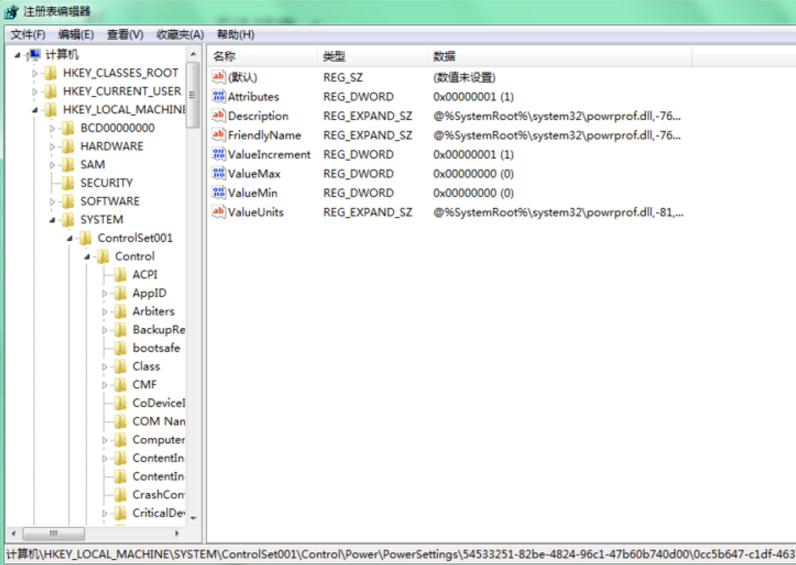Open the 帮助(H) menu
This screenshot has width=796, height=565.
[236, 35]
